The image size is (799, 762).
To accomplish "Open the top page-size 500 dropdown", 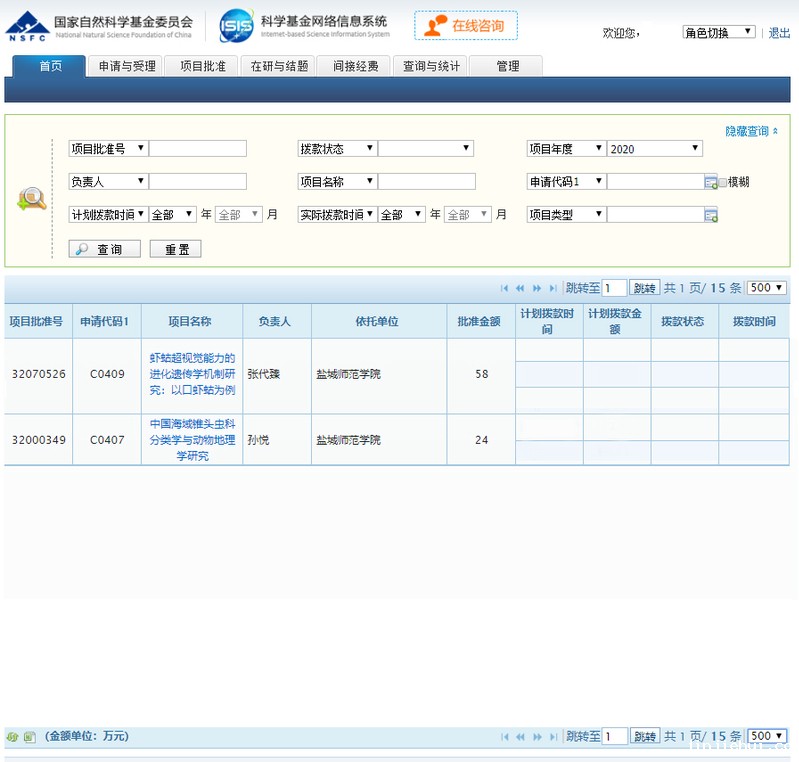I will point(767,288).
